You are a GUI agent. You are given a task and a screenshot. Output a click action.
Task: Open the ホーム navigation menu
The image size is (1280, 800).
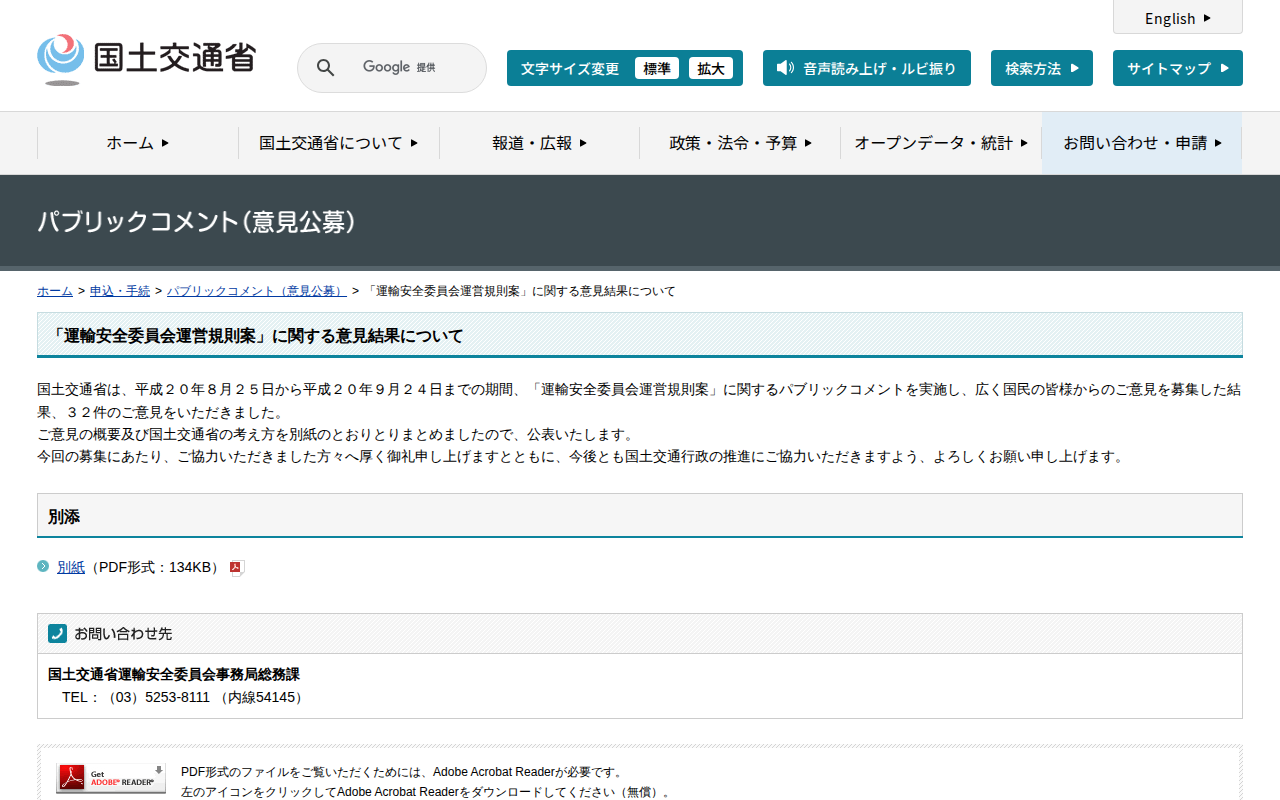pos(138,143)
